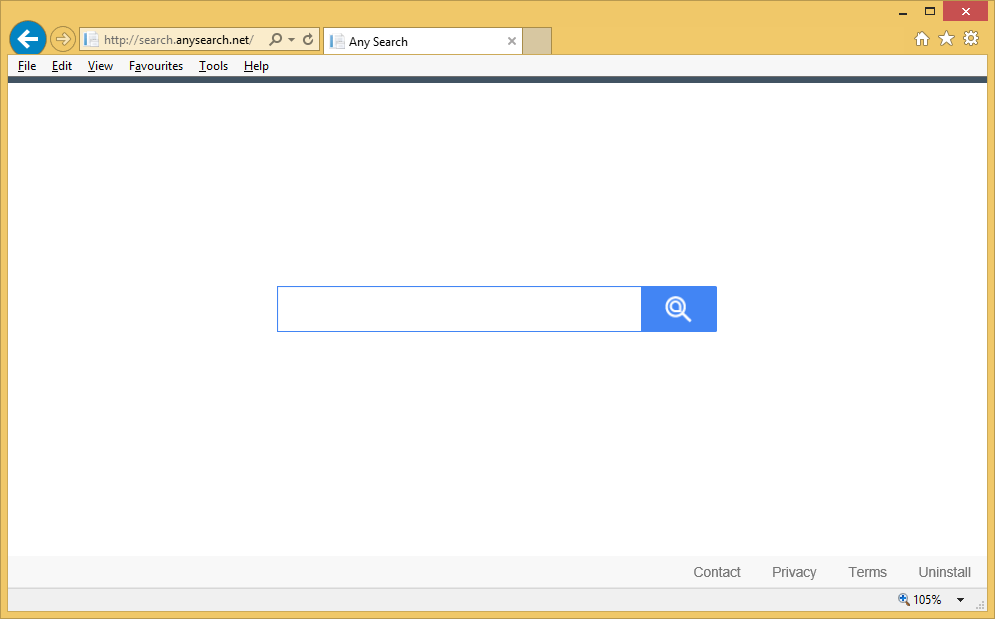
Task: Follow the Contact link in footer
Action: (x=717, y=572)
